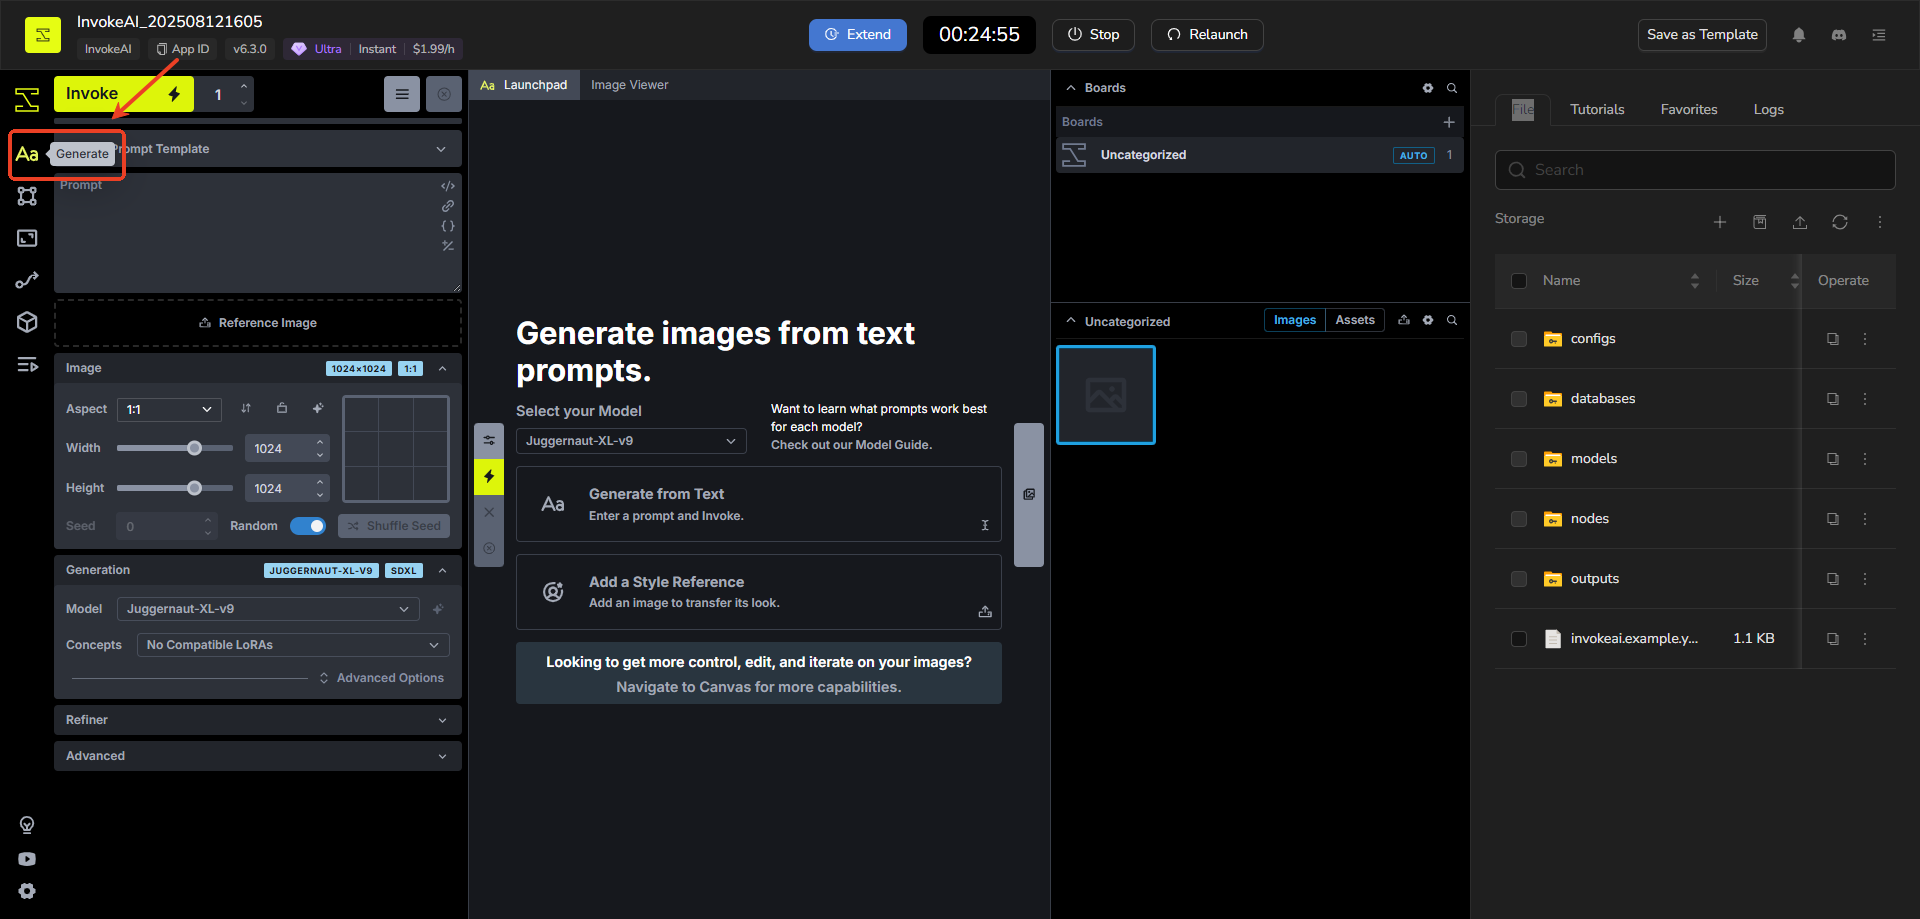
Task: Optimize image size sparkle icon
Action: point(318,408)
